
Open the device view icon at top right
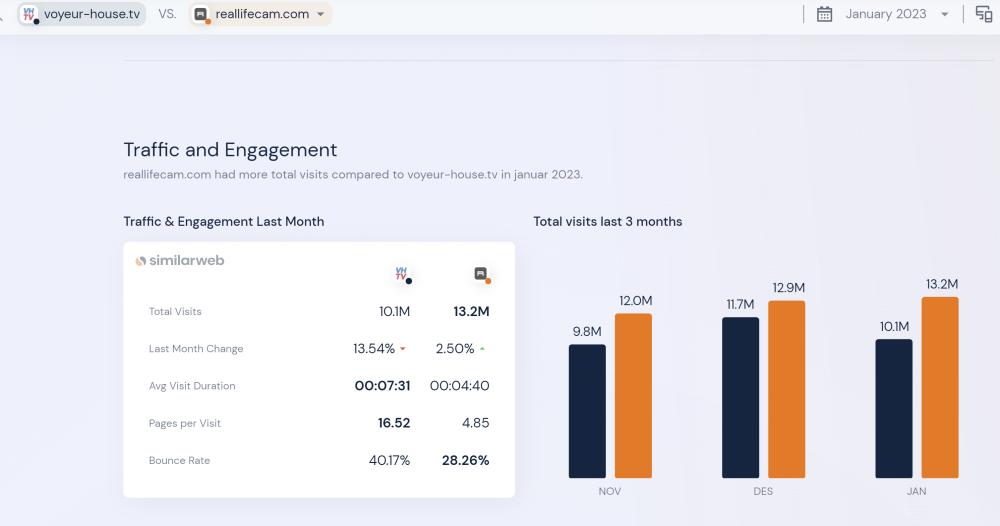(983, 14)
